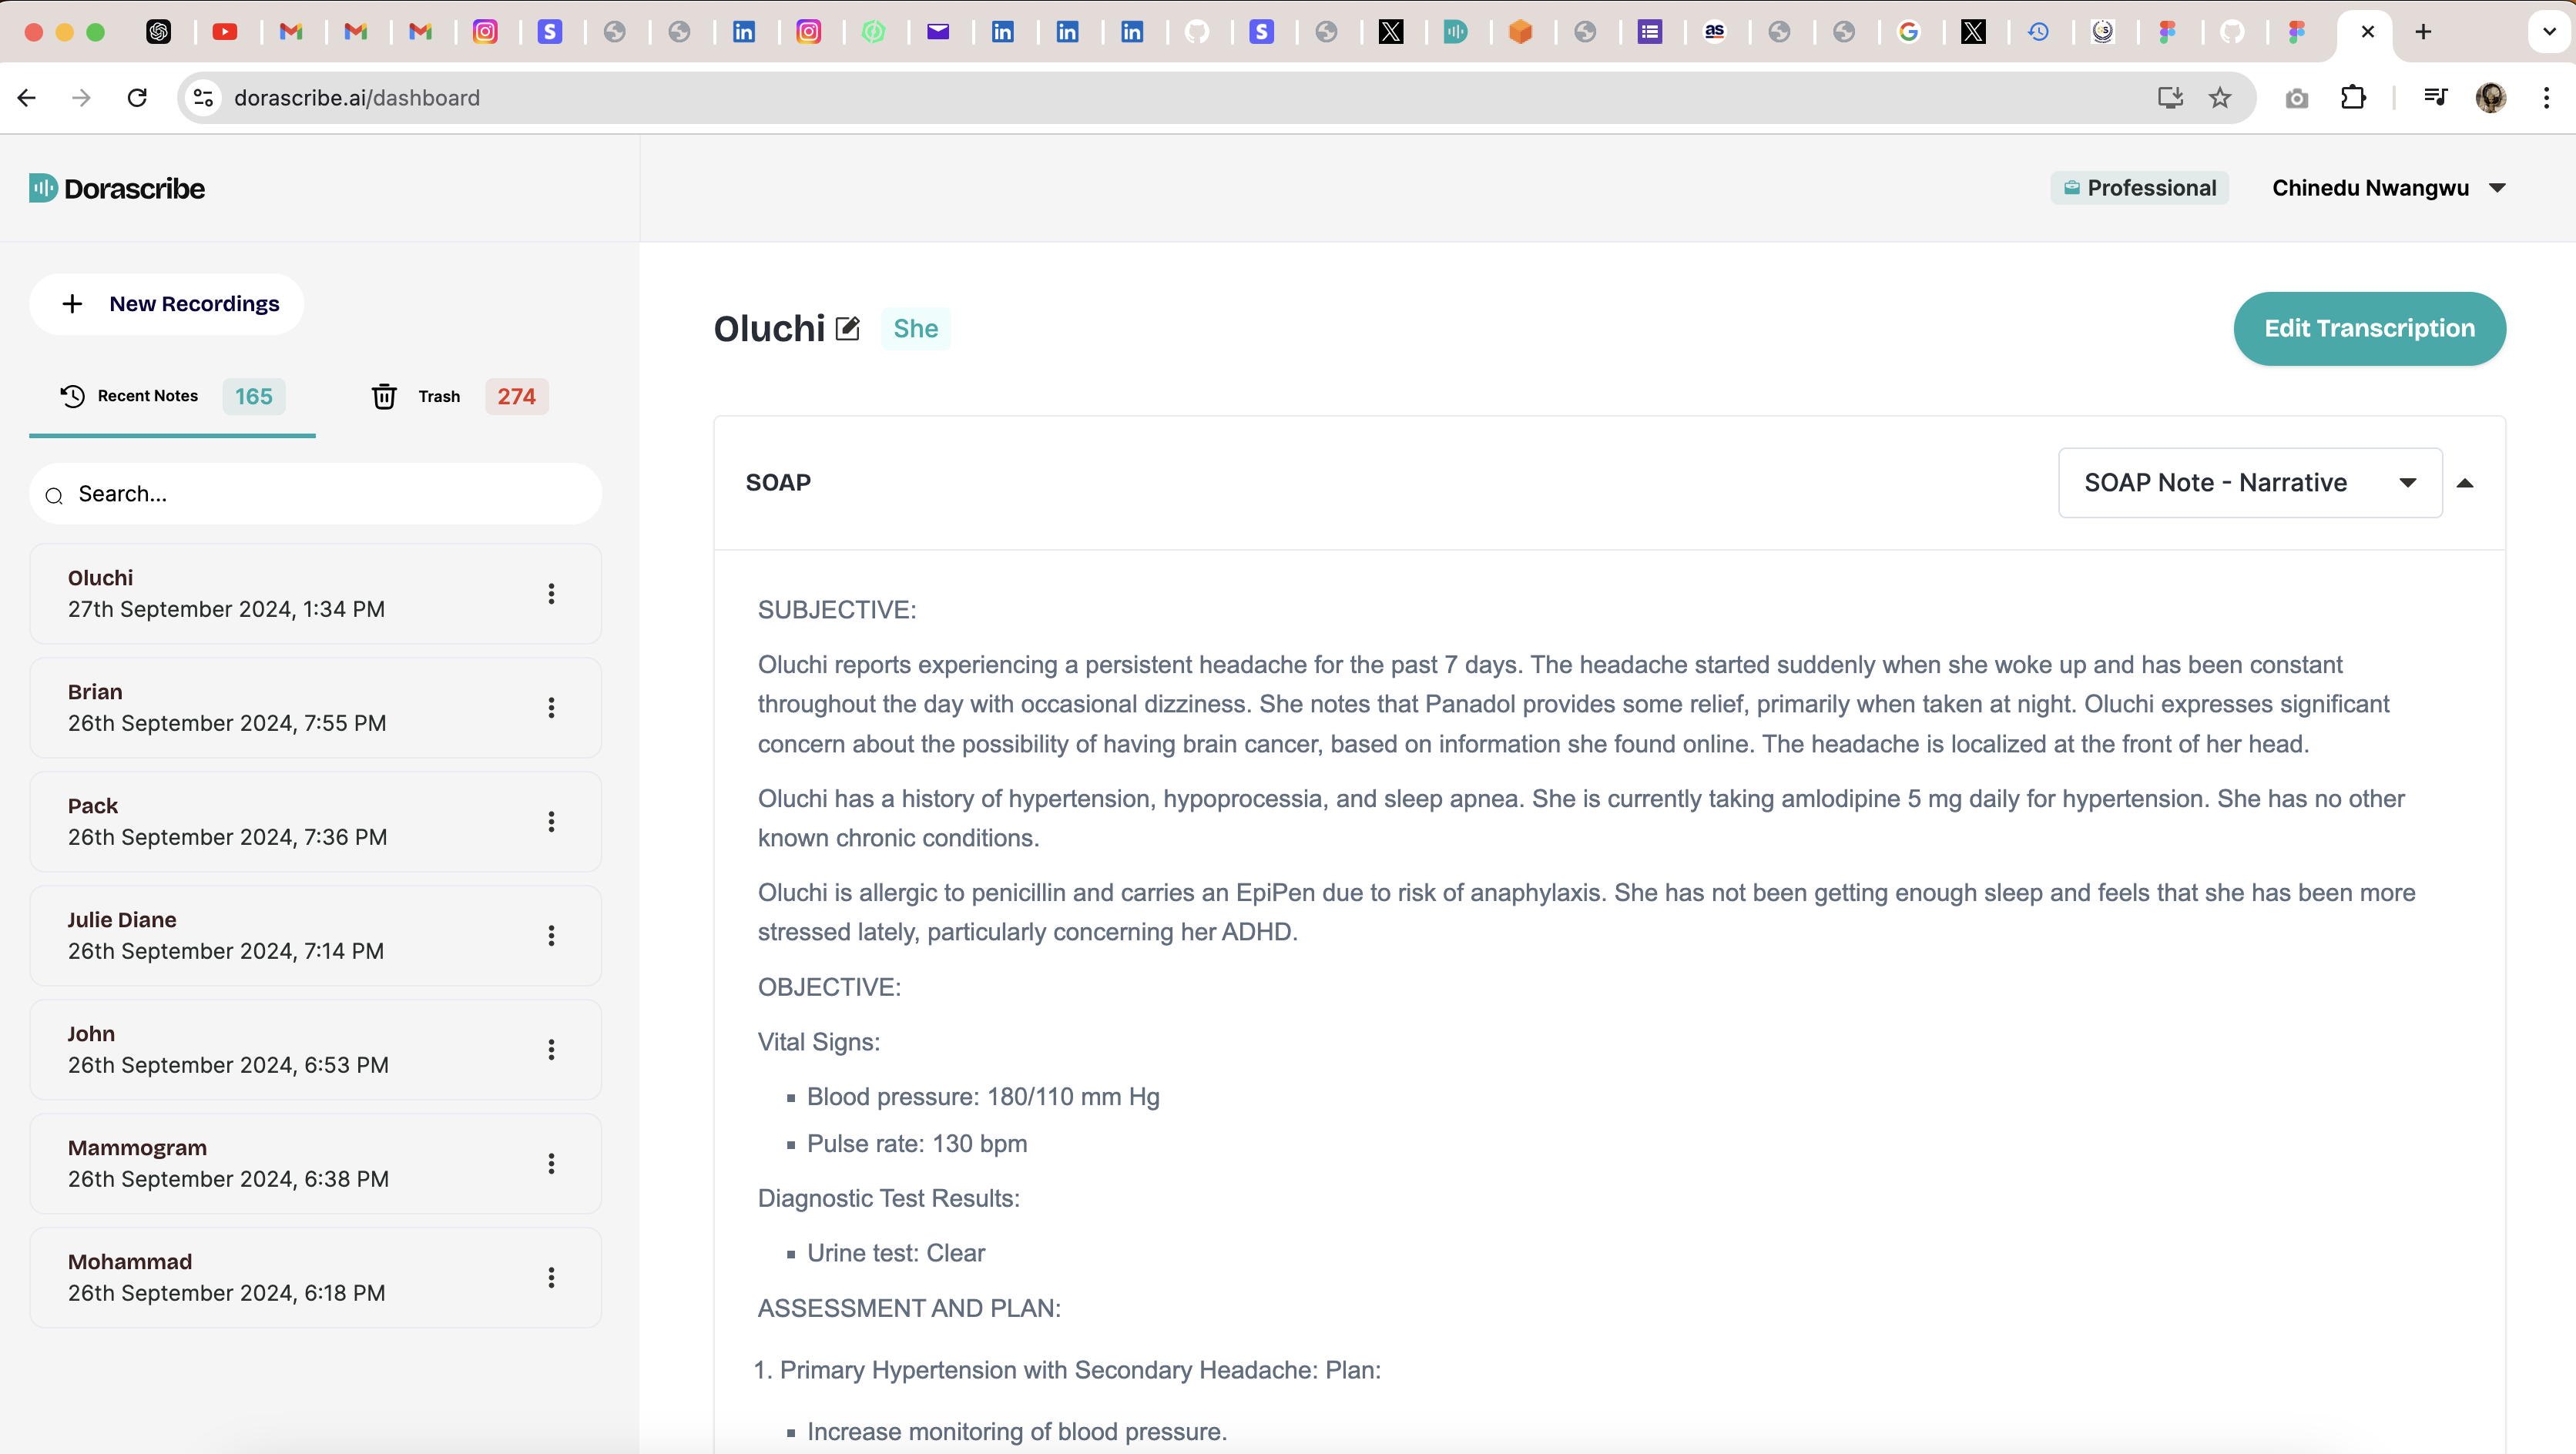Click the search magnifier icon

(x=55, y=495)
